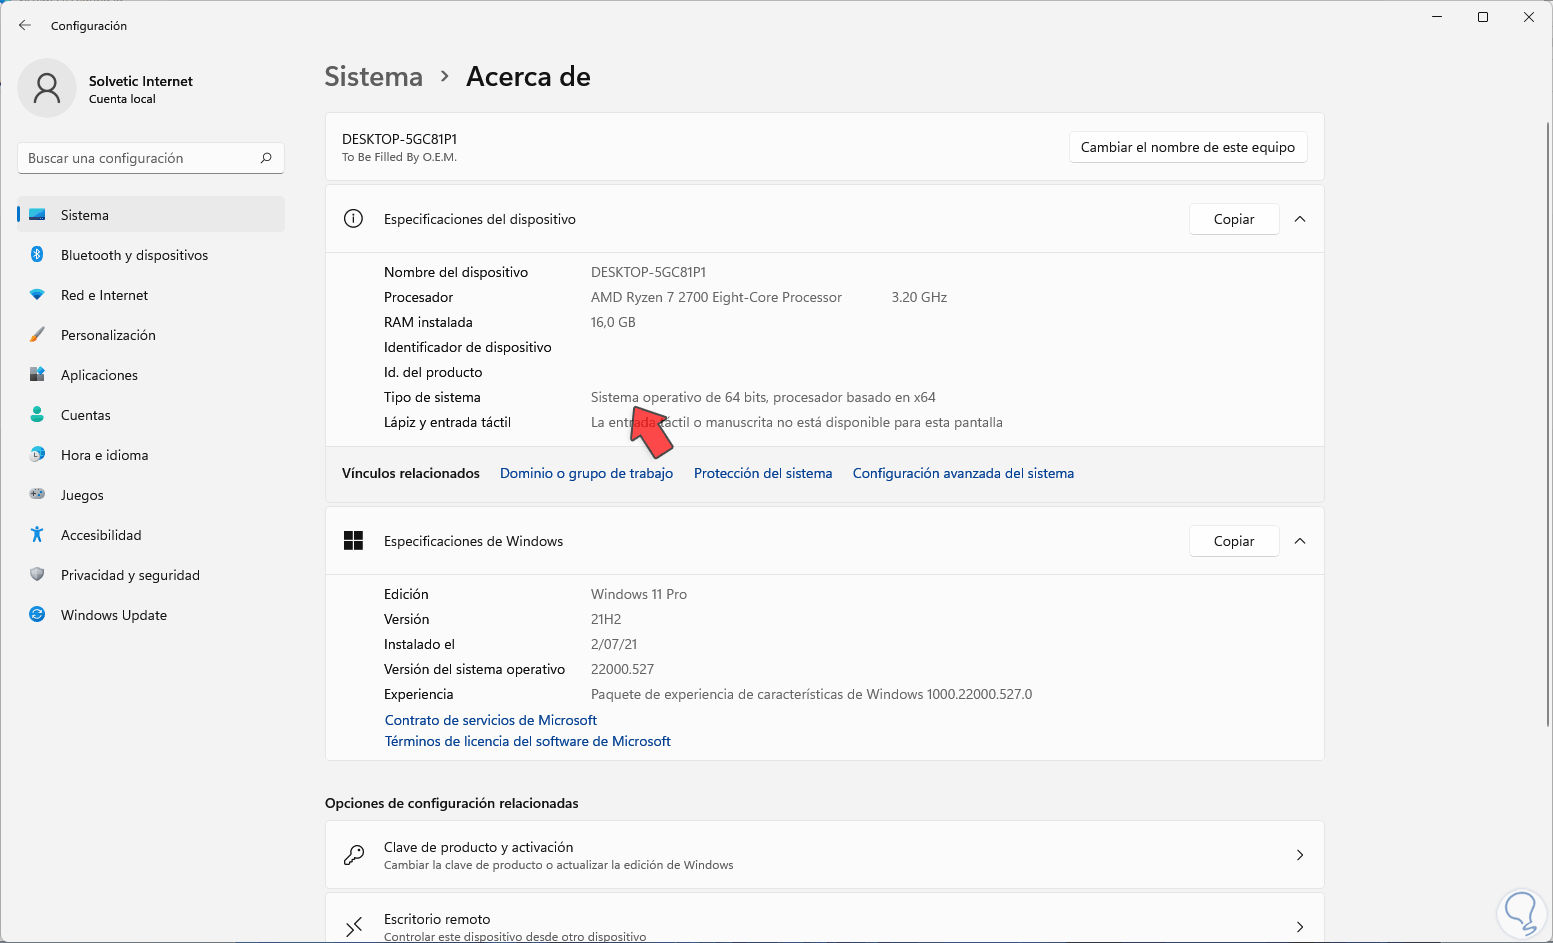Open the Aplicaciones icon in sidebar
The image size is (1553, 943).
[x=37, y=375]
